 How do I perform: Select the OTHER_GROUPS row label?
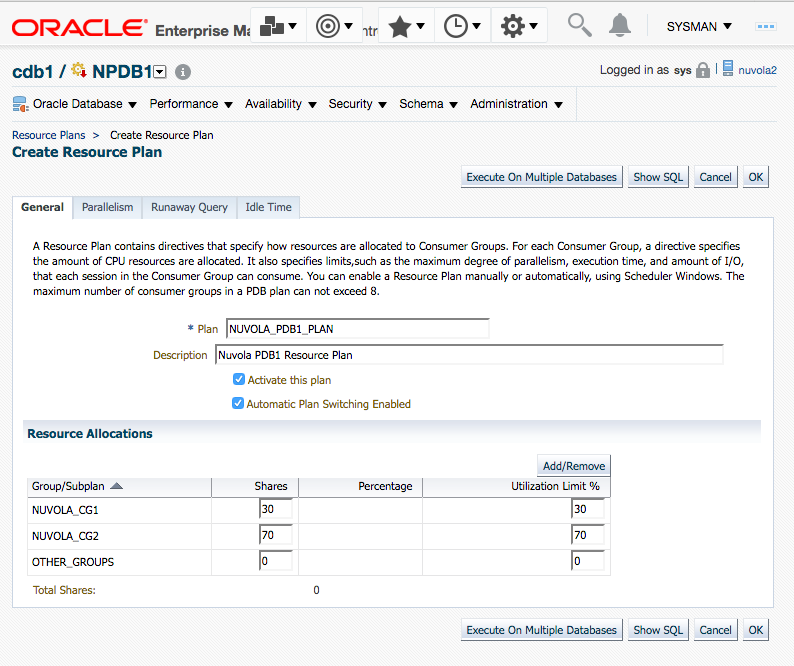tap(73, 562)
